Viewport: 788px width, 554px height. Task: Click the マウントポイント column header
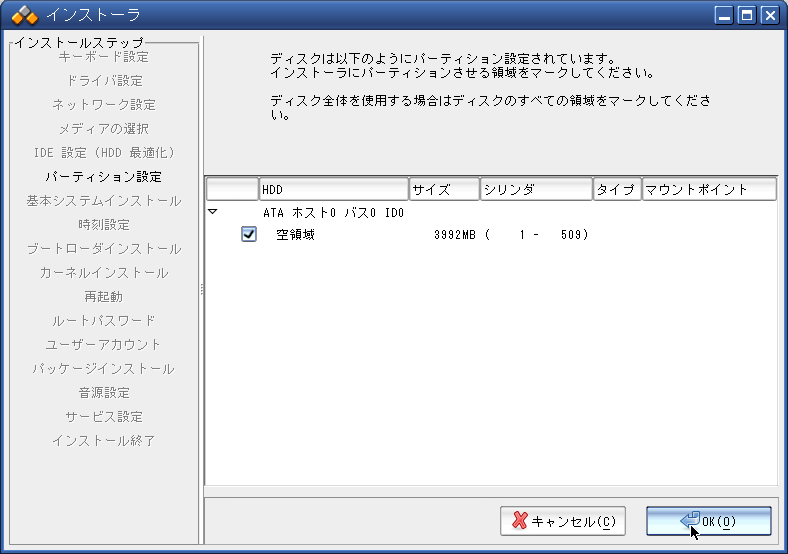click(709, 189)
